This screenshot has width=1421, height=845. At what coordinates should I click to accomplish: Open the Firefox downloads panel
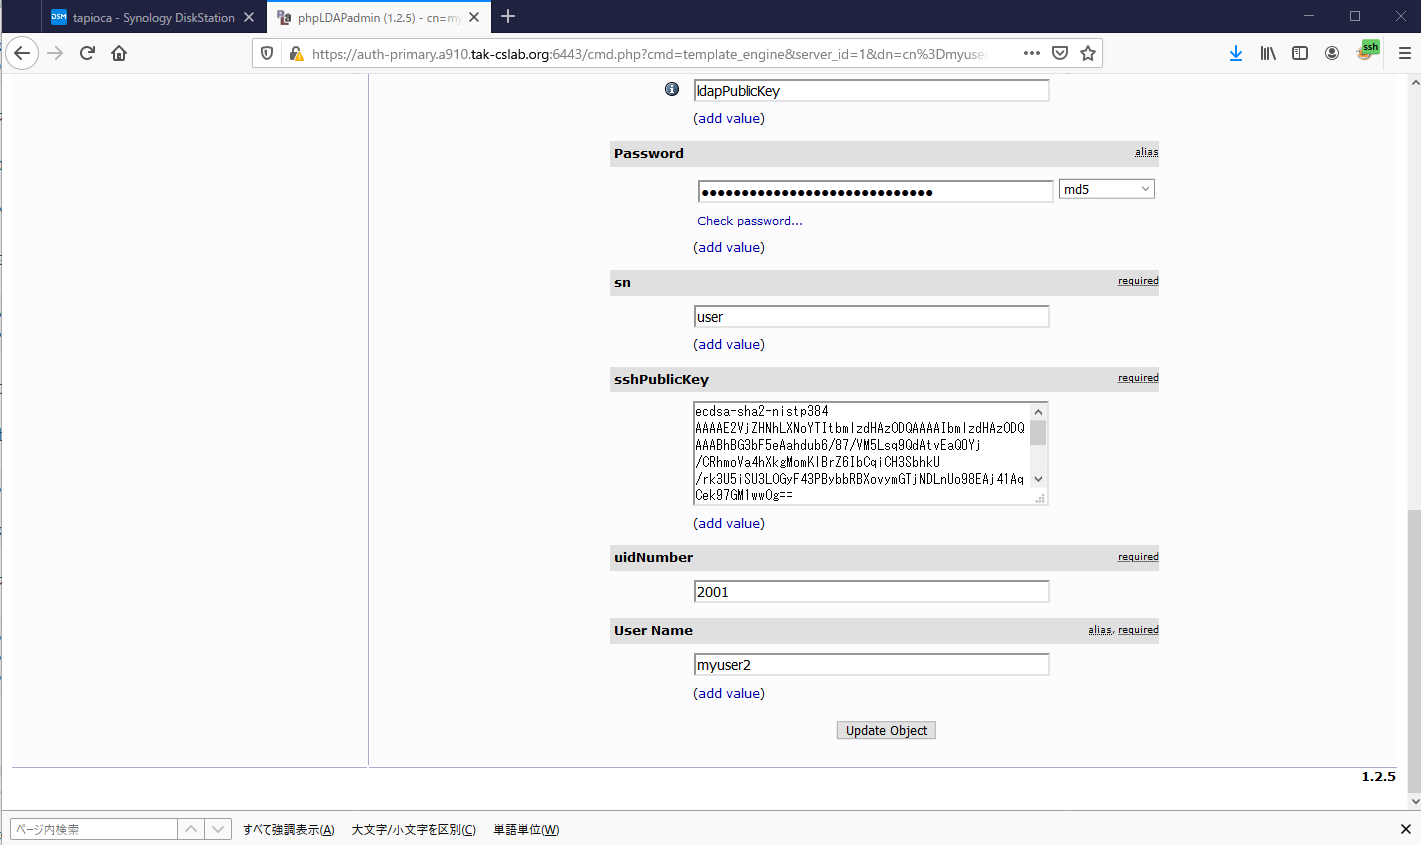point(1236,53)
